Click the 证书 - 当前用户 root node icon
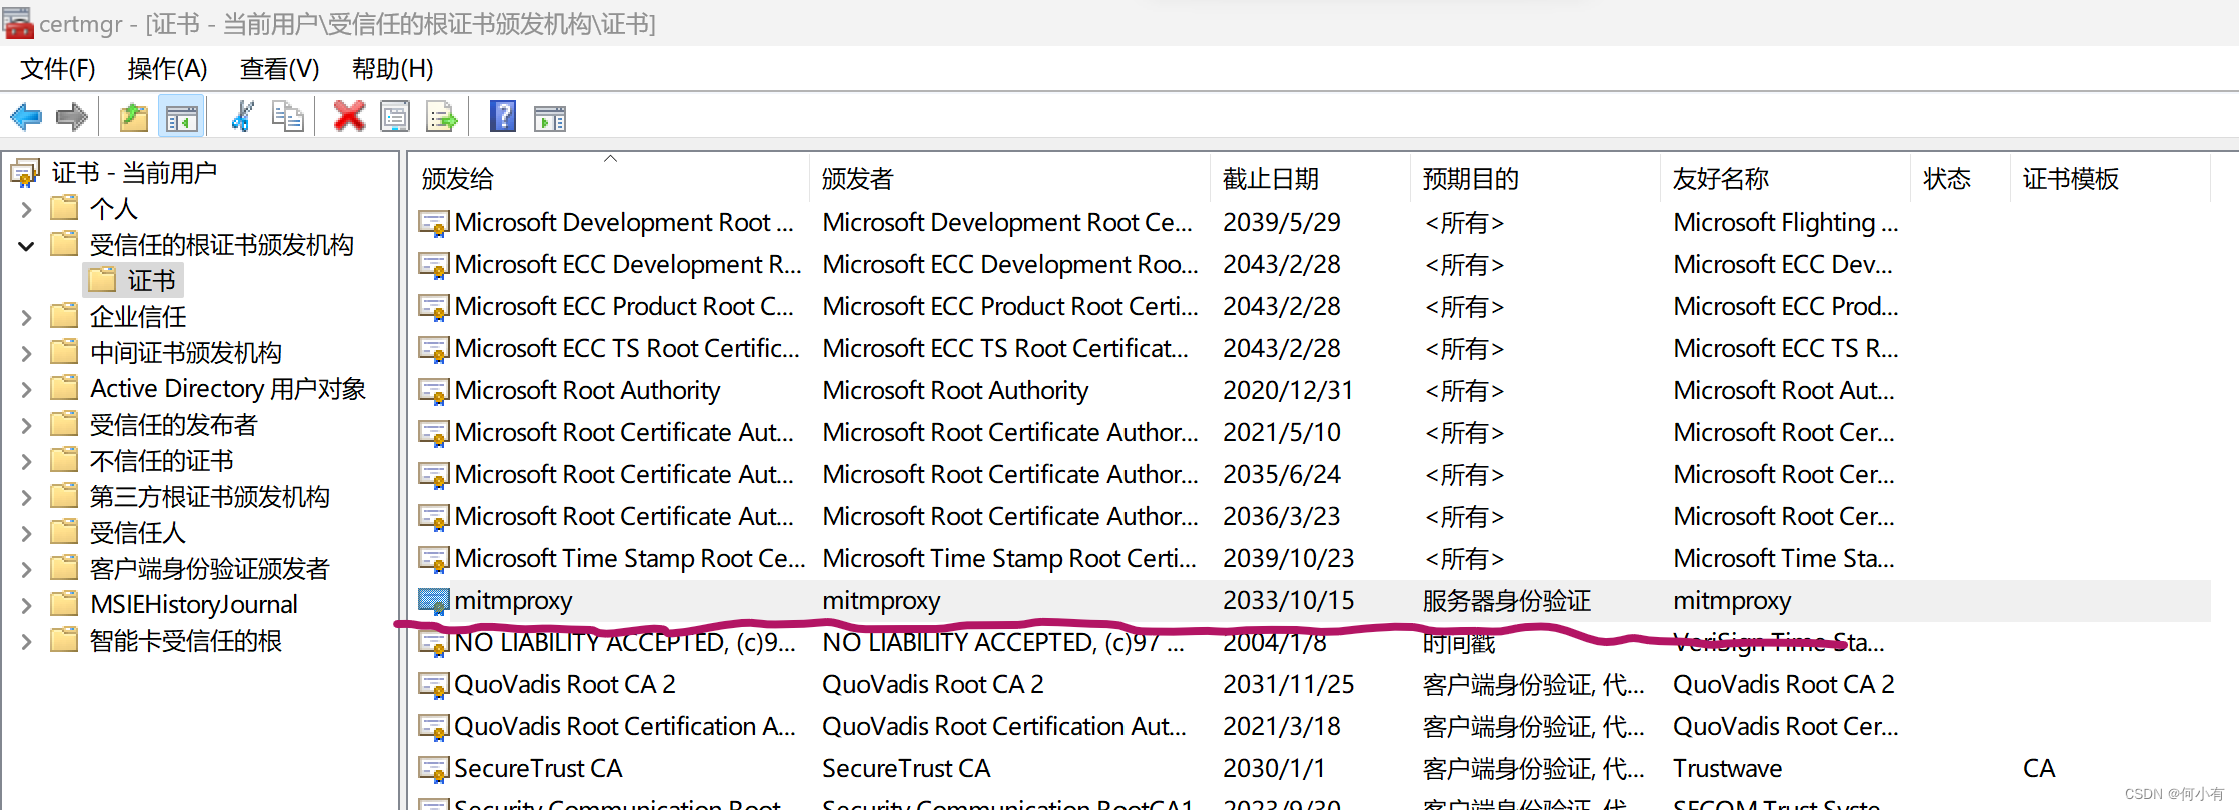The image size is (2240, 810). pos(26,173)
